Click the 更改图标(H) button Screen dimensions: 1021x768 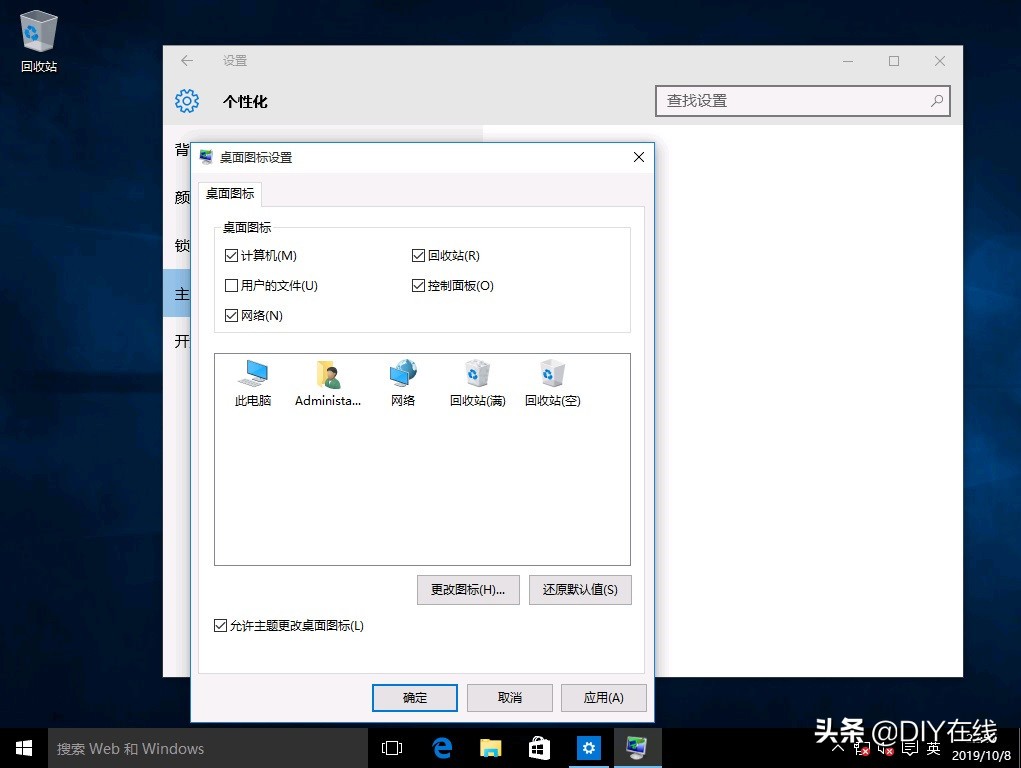tap(467, 589)
